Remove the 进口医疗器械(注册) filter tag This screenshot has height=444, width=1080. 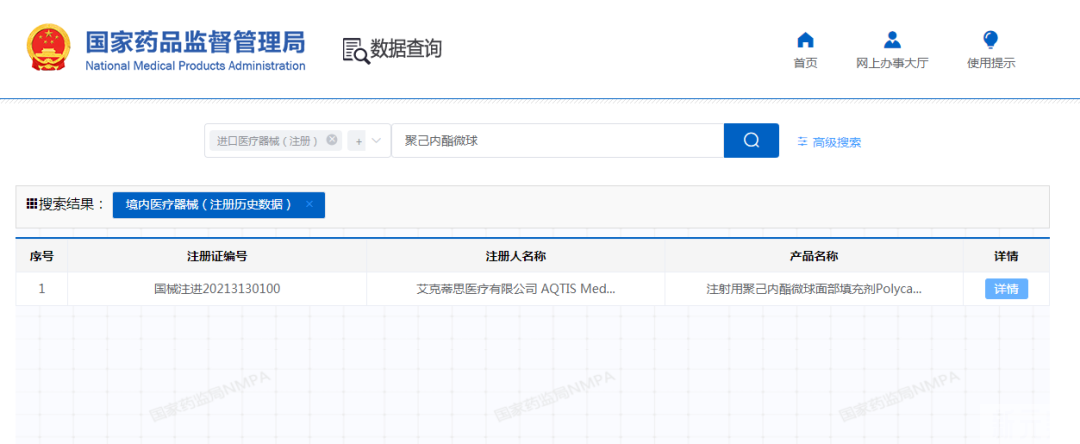tap(332, 141)
